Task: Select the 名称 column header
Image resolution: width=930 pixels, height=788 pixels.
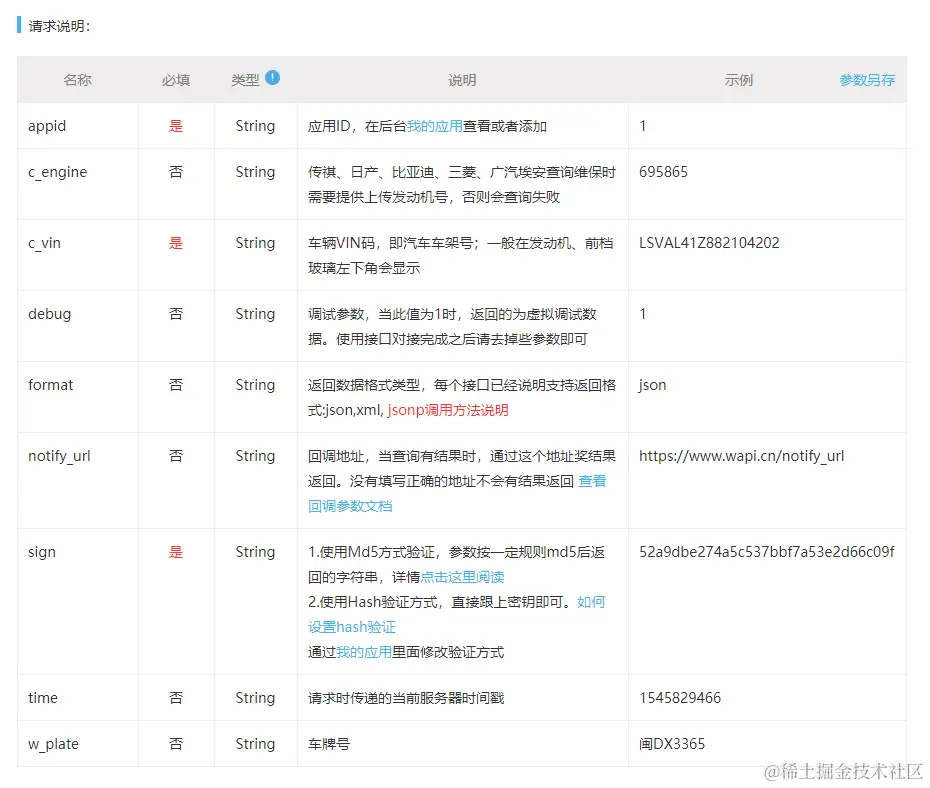Action: (78, 80)
